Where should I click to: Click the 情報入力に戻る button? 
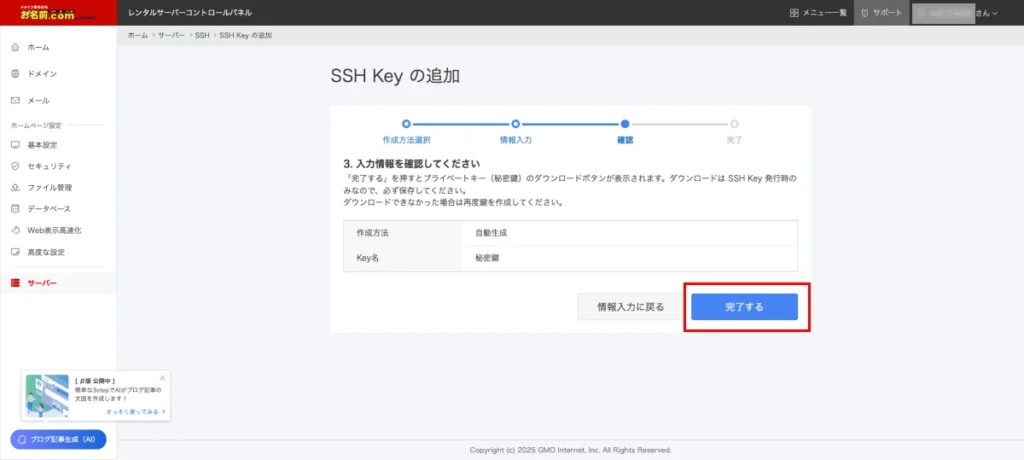coord(630,307)
